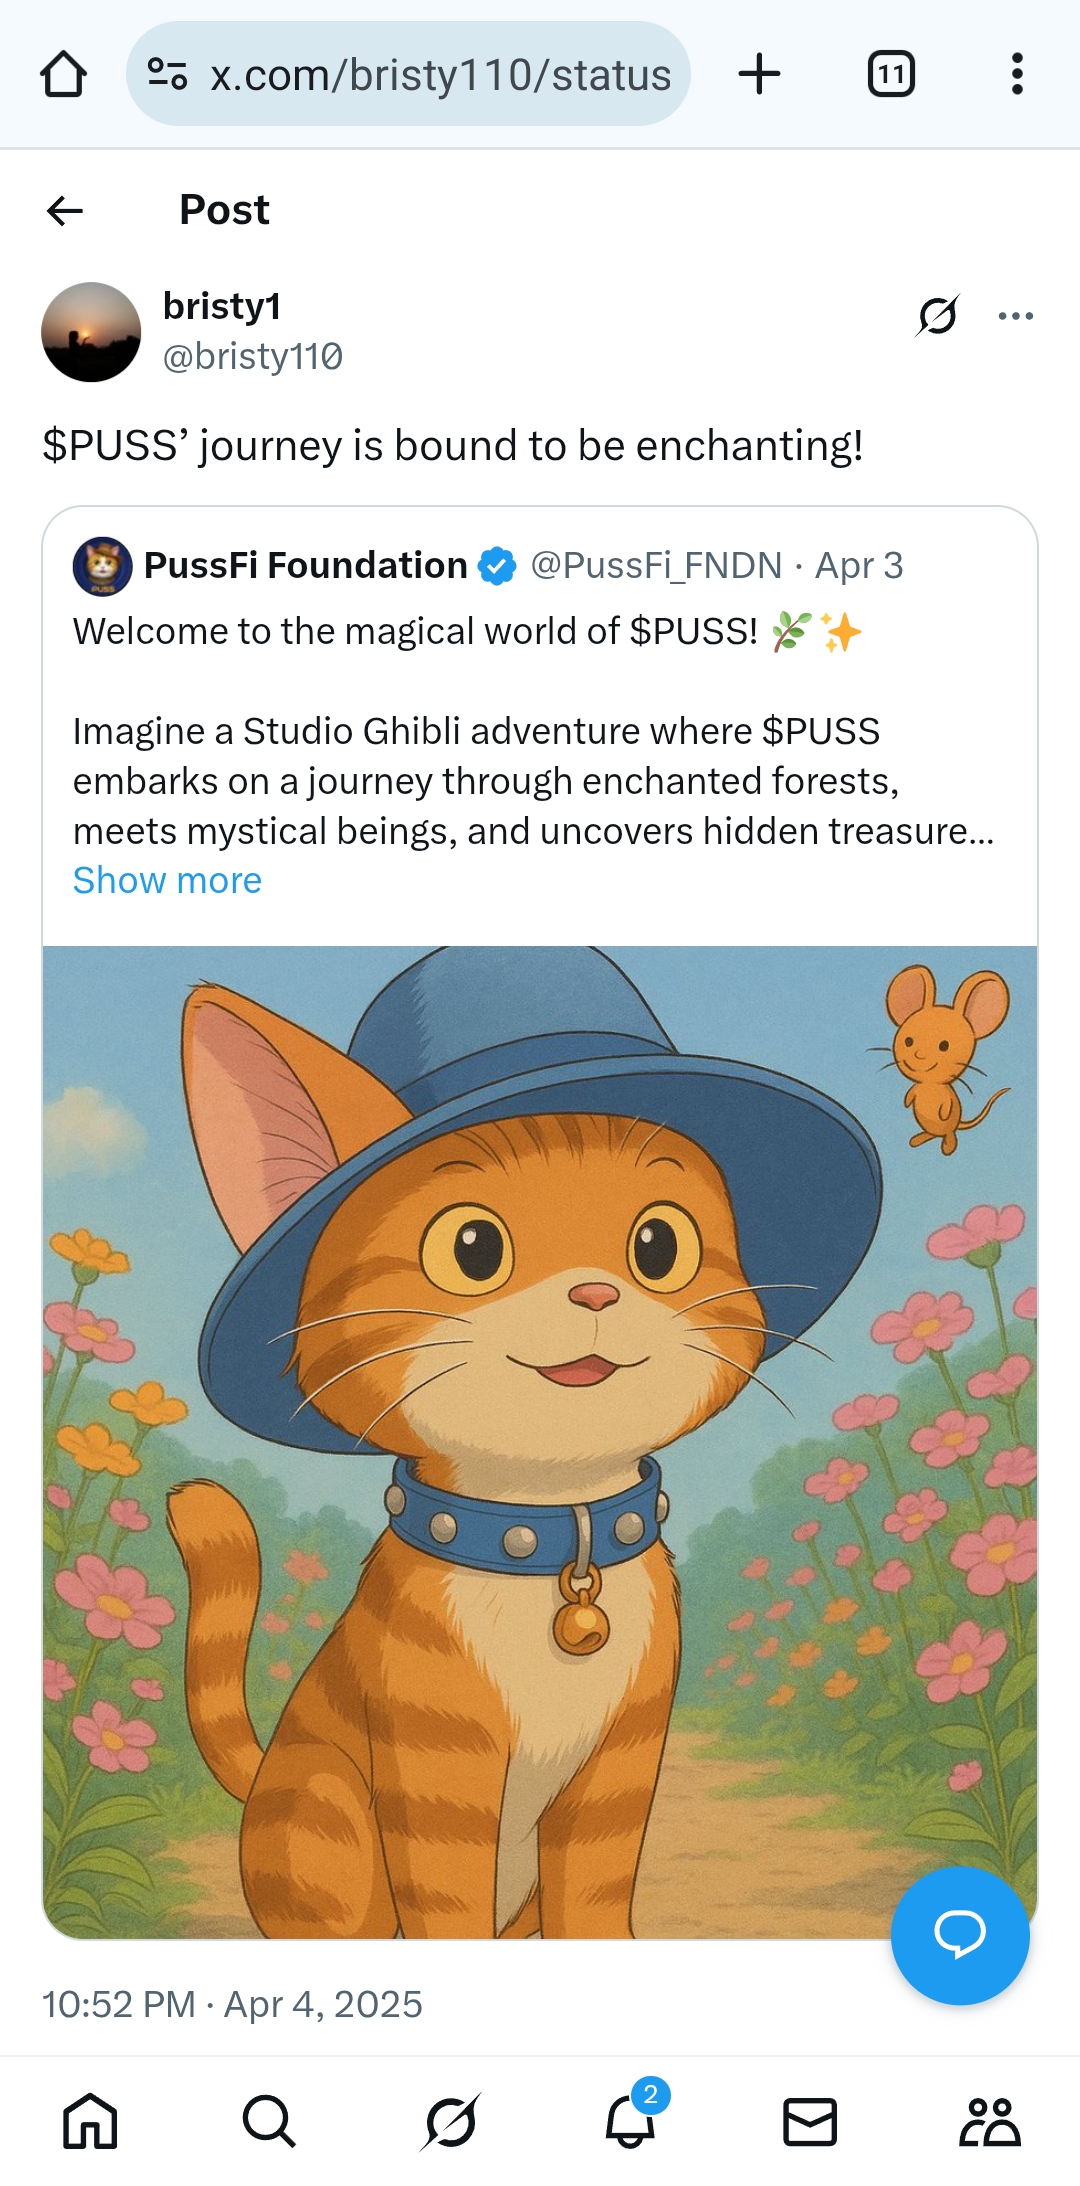Image resolution: width=1080 pixels, height=2186 pixels.
Task: Go back using the Post arrow
Action: pyautogui.click(x=65, y=211)
